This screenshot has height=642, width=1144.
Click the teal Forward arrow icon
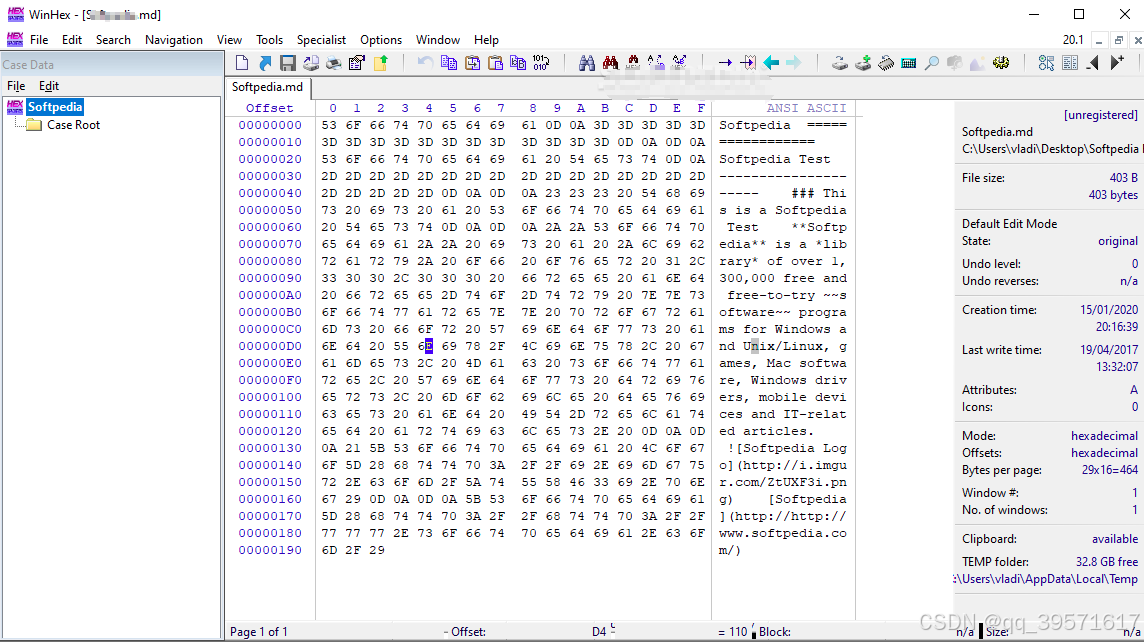point(794,63)
